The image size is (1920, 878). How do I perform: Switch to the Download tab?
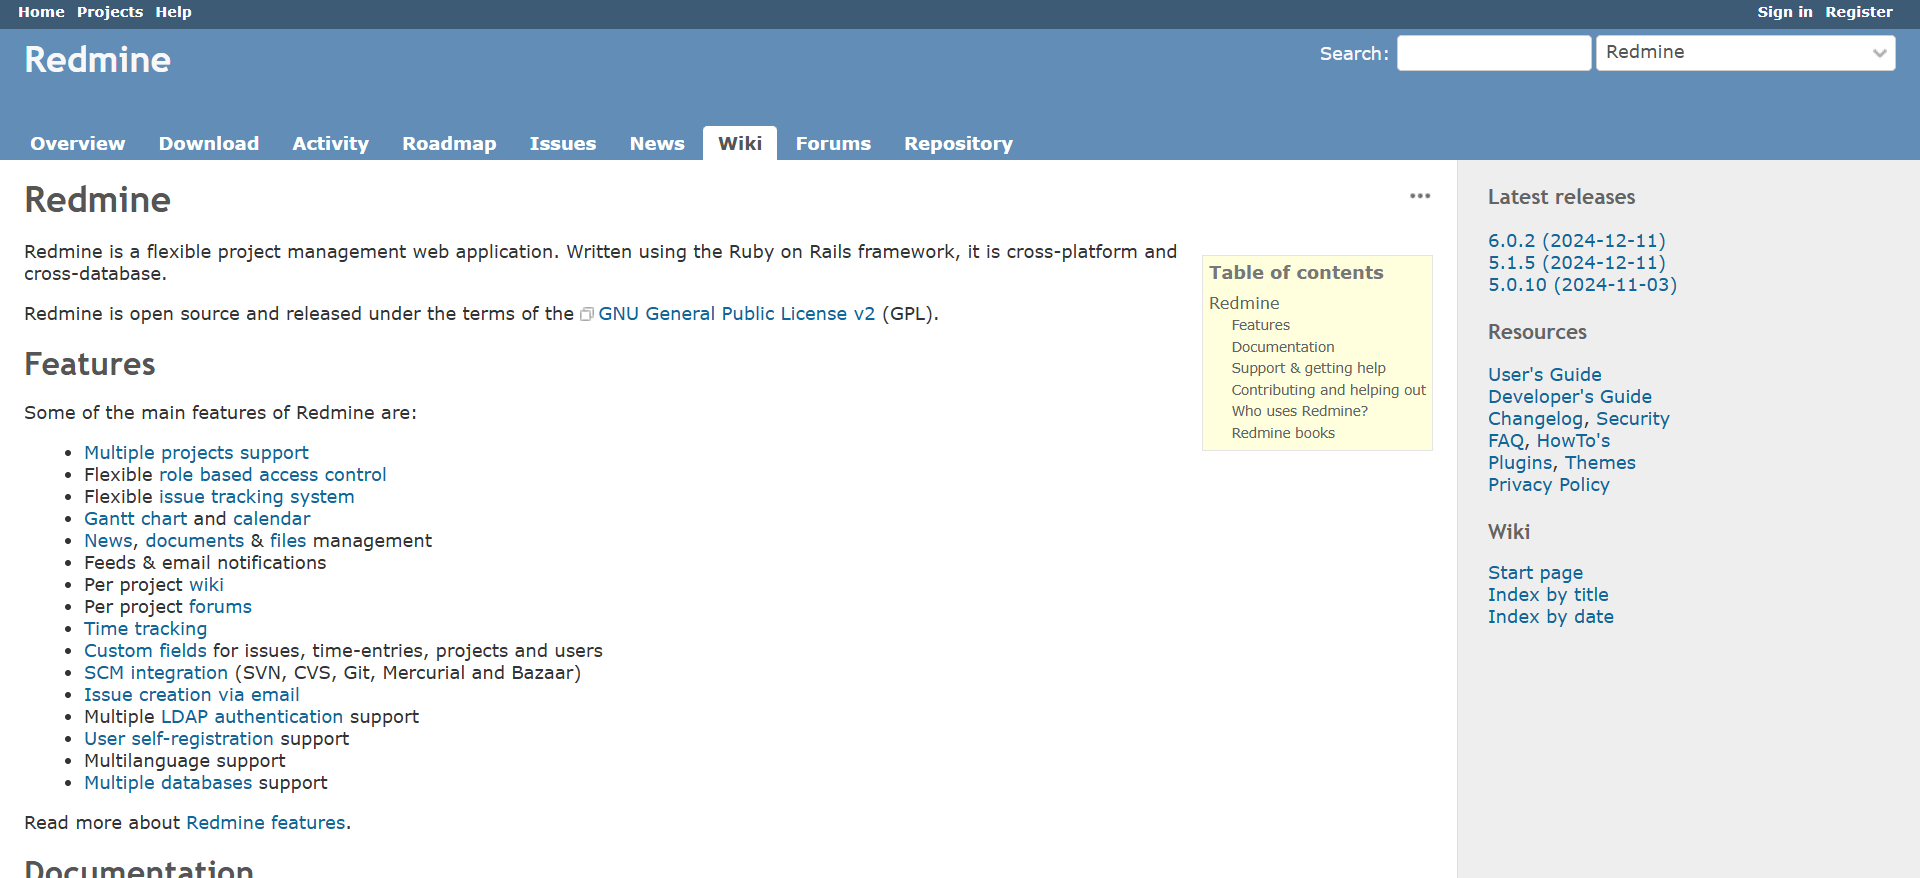209,143
